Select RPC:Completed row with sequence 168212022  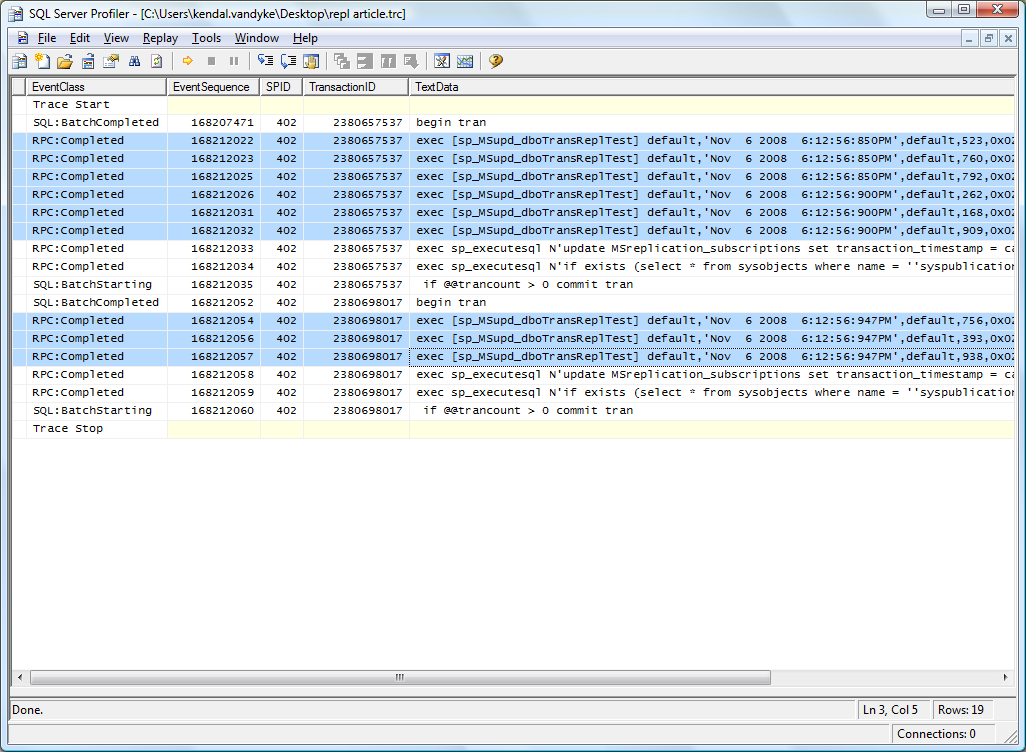coord(513,141)
